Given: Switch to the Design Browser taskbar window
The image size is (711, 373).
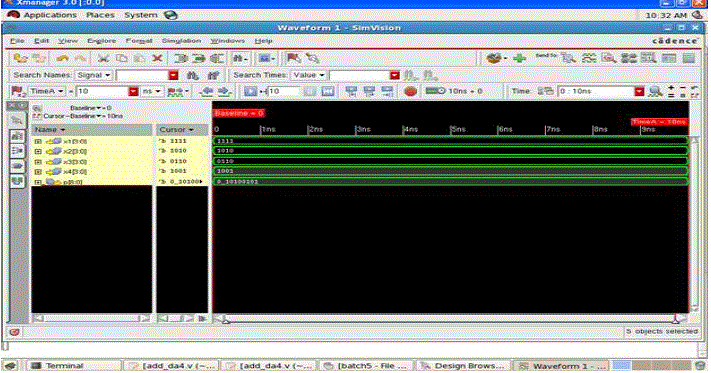Looking at the screenshot, I should click(x=463, y=366).
